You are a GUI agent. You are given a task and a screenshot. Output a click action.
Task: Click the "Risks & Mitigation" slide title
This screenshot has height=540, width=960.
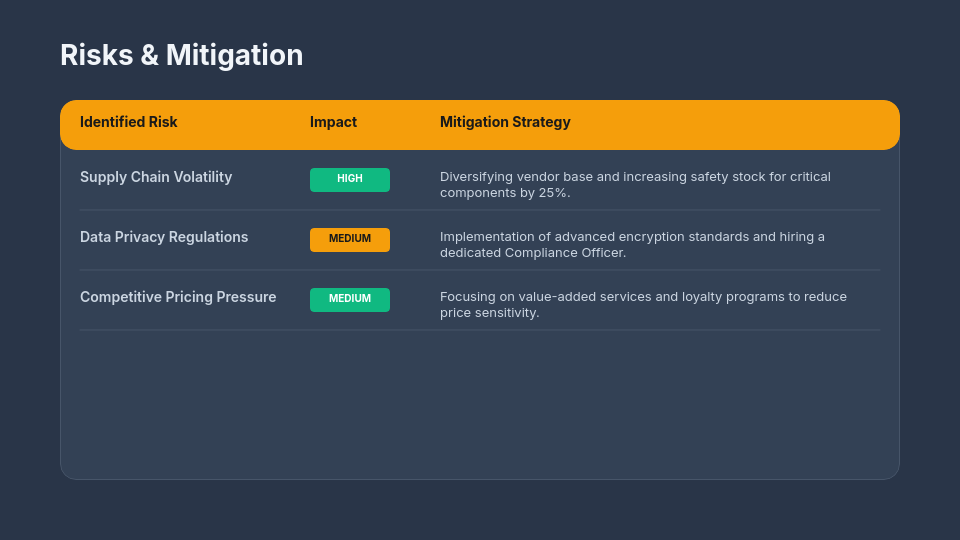pyautogui.click(x=181, y=55)
